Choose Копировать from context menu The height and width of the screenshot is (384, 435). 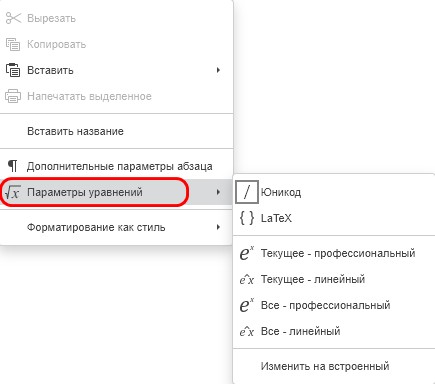point(116,44)
